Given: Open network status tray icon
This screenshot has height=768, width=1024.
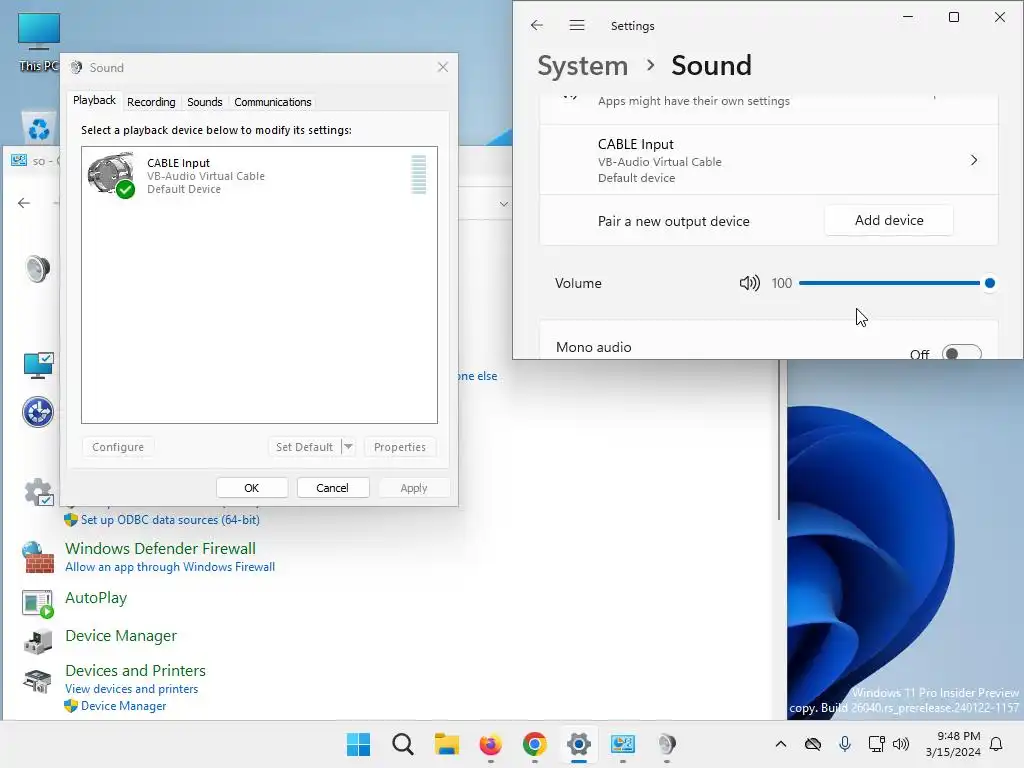Looking at the screenshot, I should point(876,744).
